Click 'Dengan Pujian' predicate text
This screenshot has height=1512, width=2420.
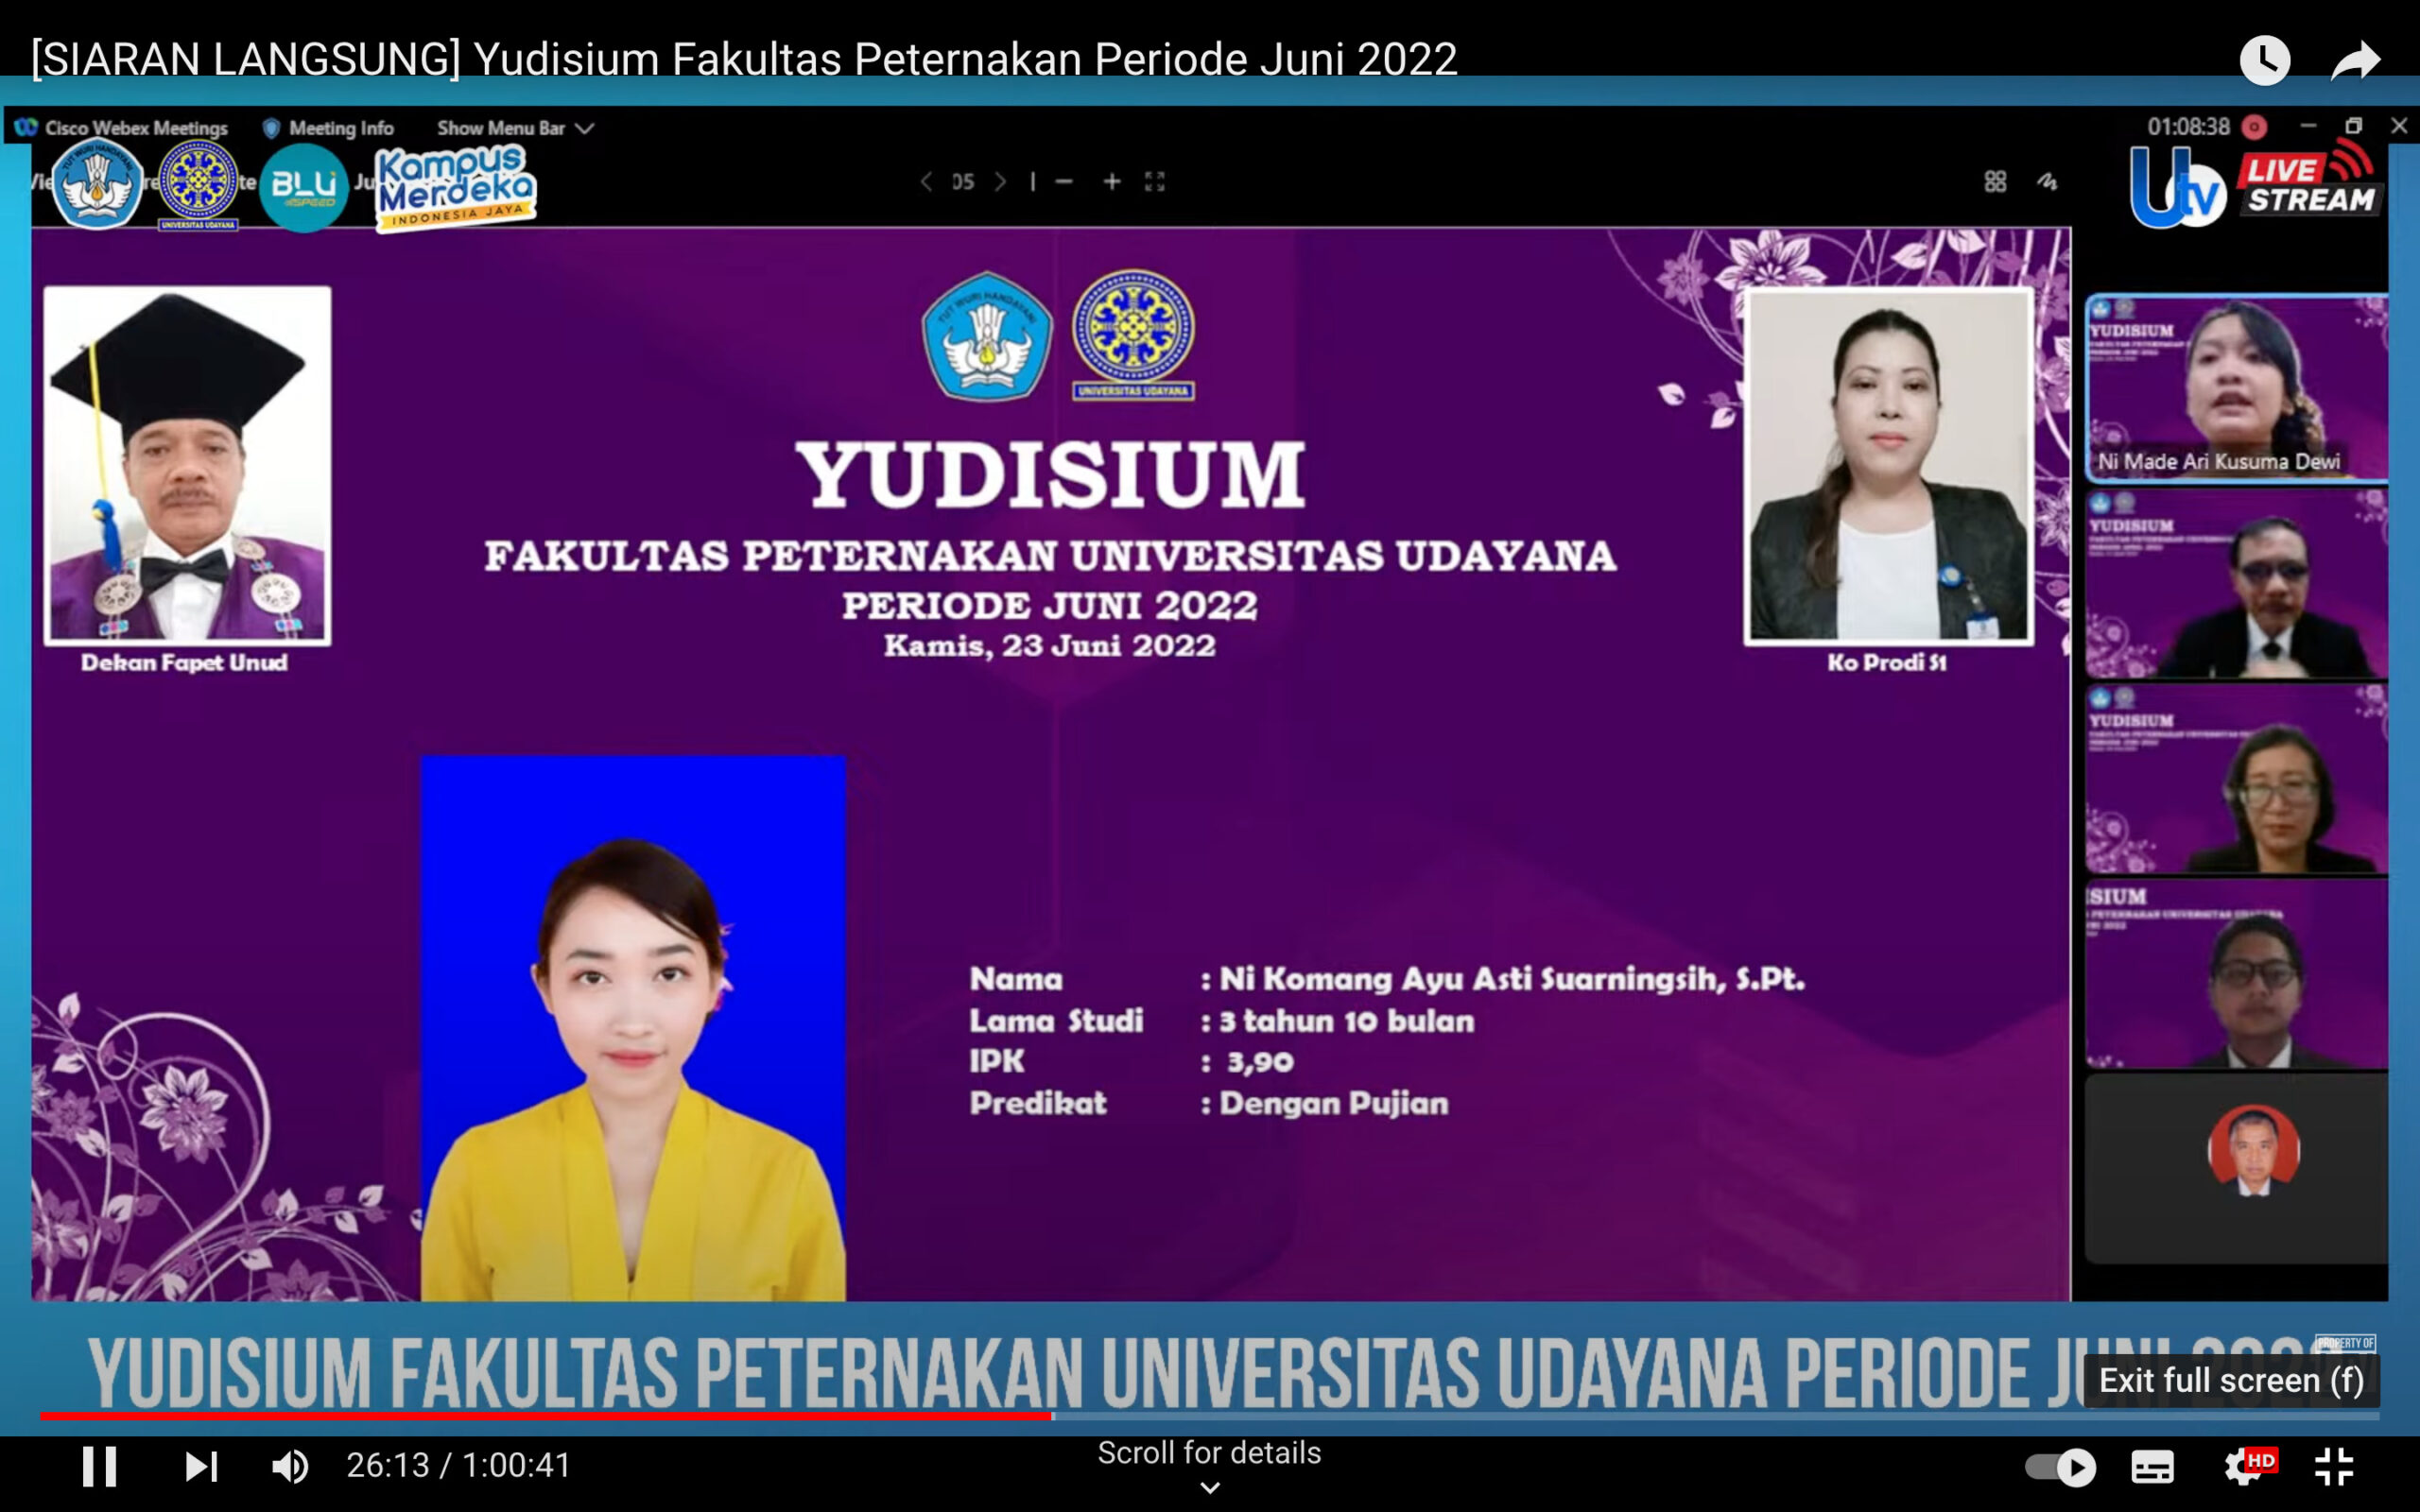[x=1334, y=1103]
